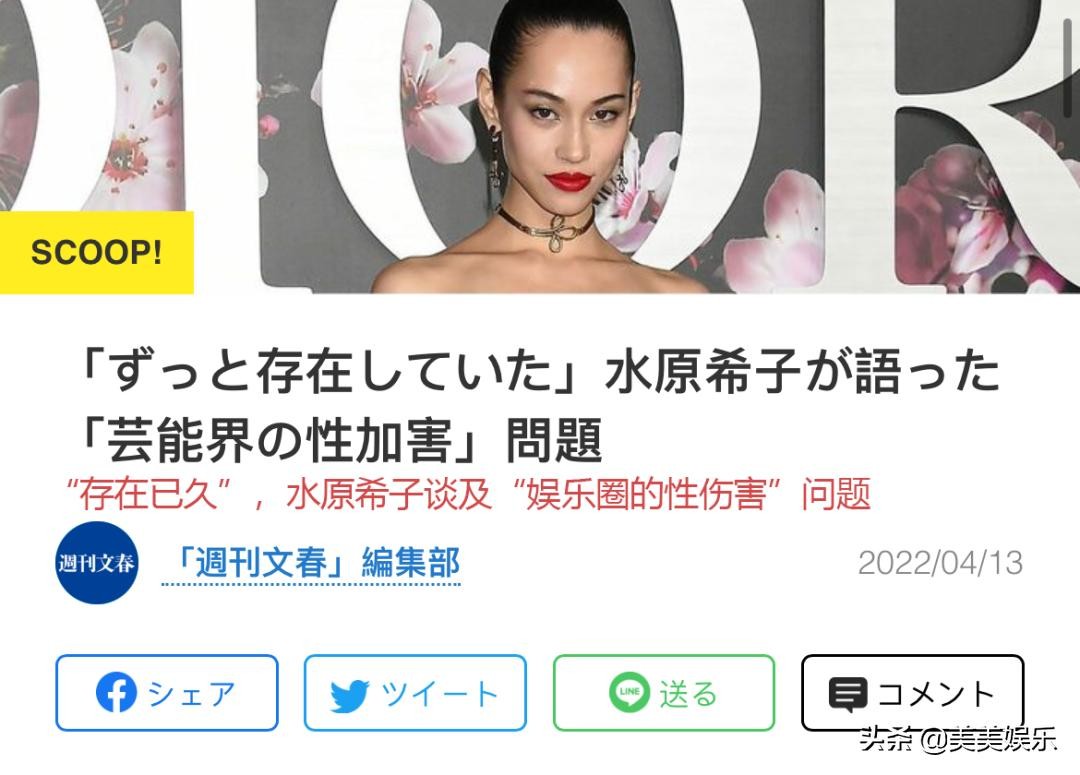
Task: Tweet article via ツイート button
Action: 415,692
